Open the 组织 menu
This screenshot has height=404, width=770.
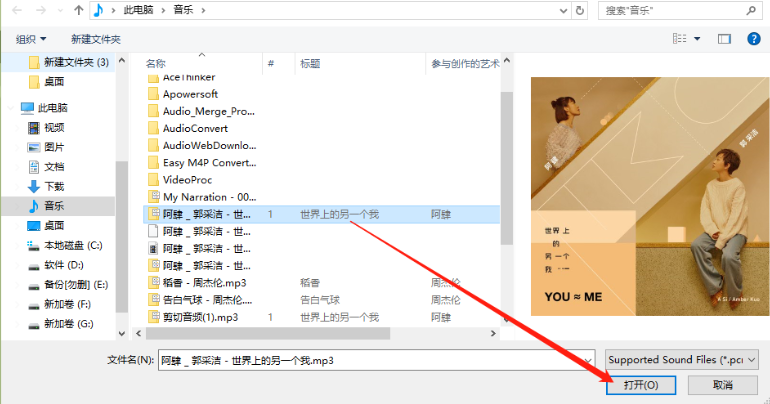(30, 39)
